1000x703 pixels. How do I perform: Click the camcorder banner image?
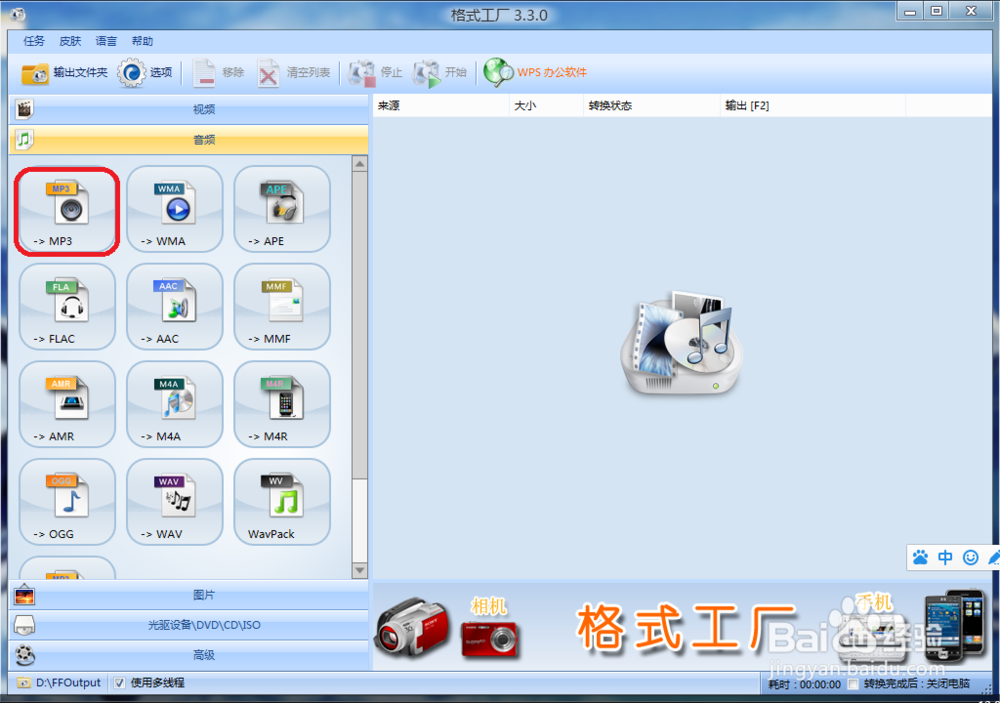[412, 627]
